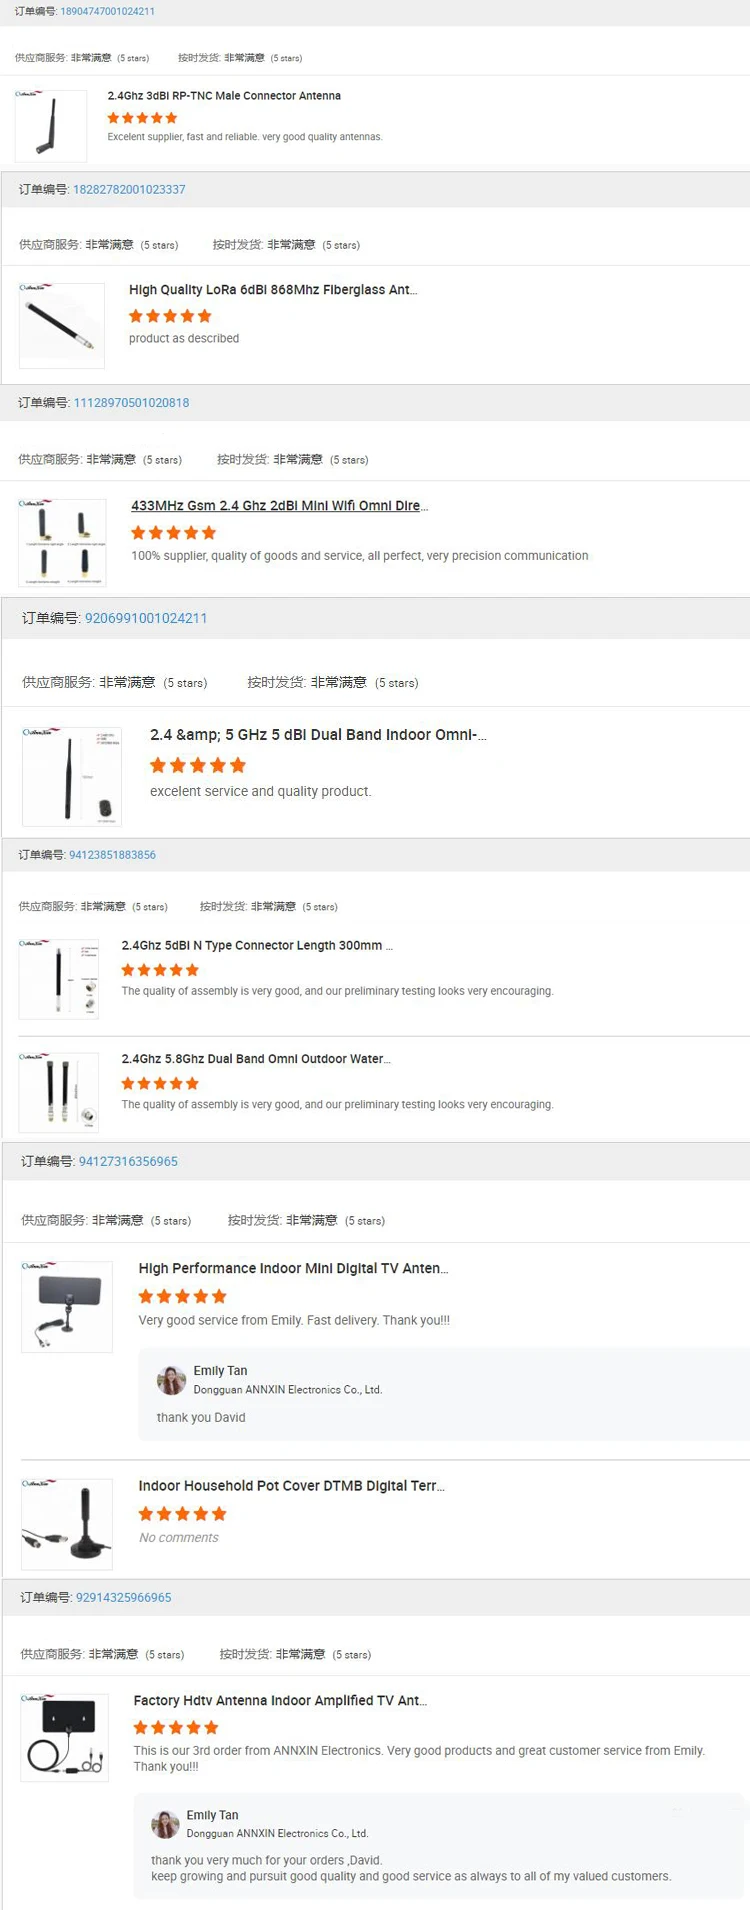
Task: Open order number 92914325966965
Action: click(x=123, y=1598)
